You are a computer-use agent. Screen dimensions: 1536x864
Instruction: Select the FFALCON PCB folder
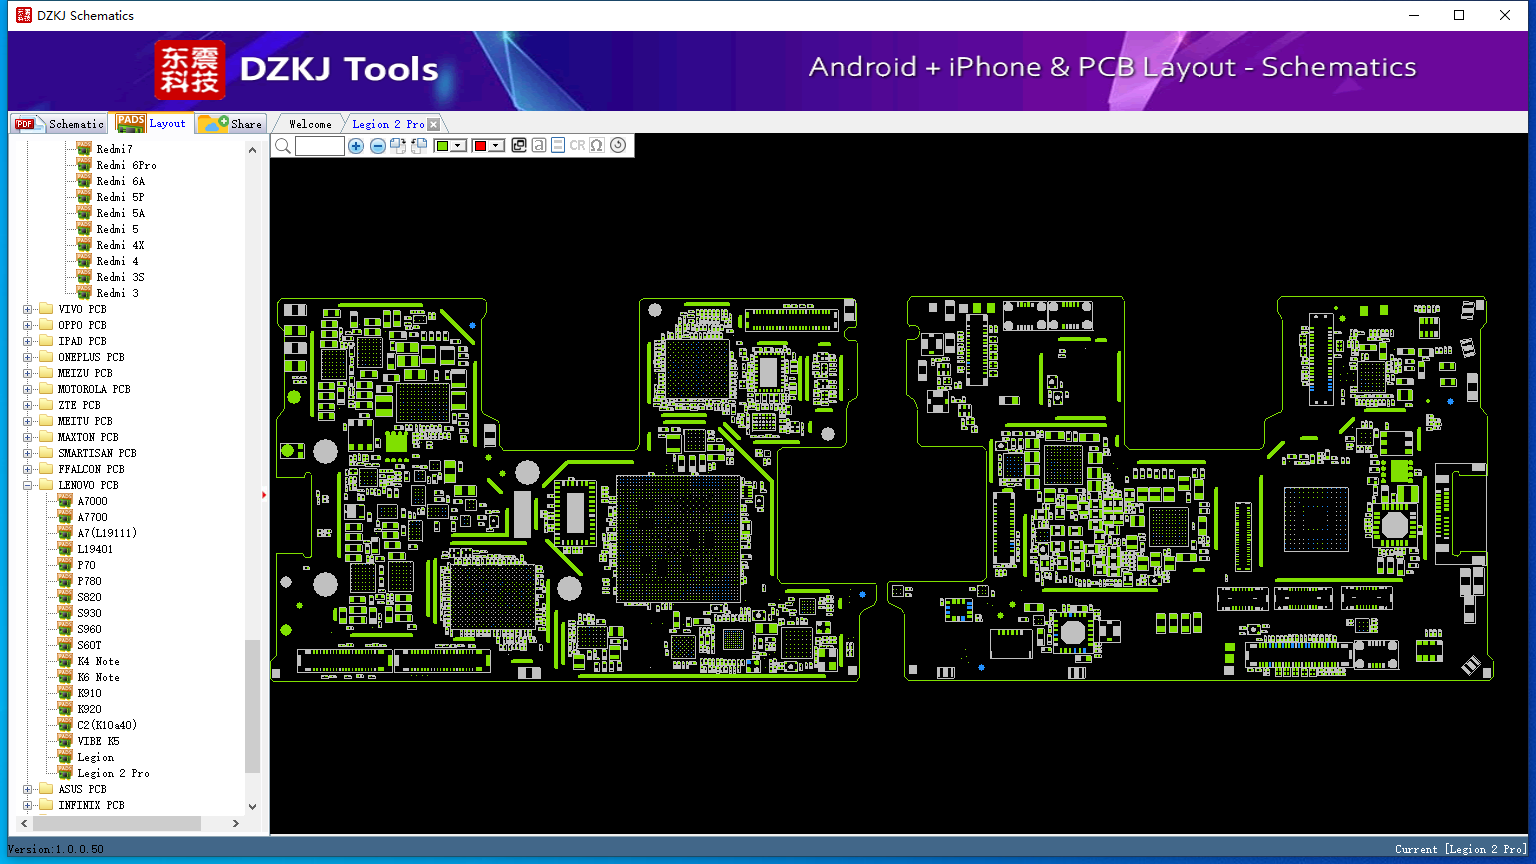coord(91,469)
